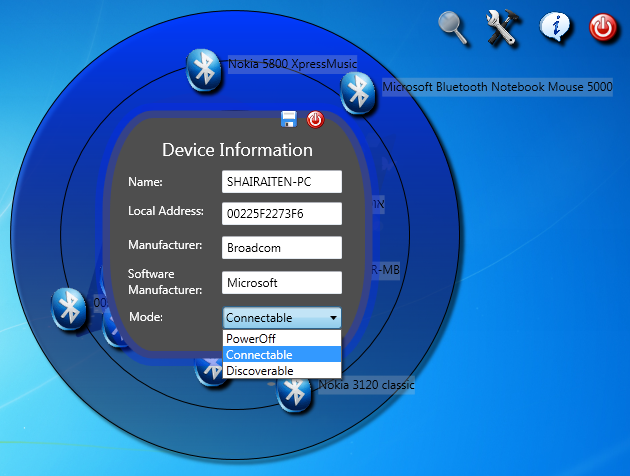This screenshot has height=476, width=630.
Task: Choose PowerOff from the Mode list
Action: 282,339
